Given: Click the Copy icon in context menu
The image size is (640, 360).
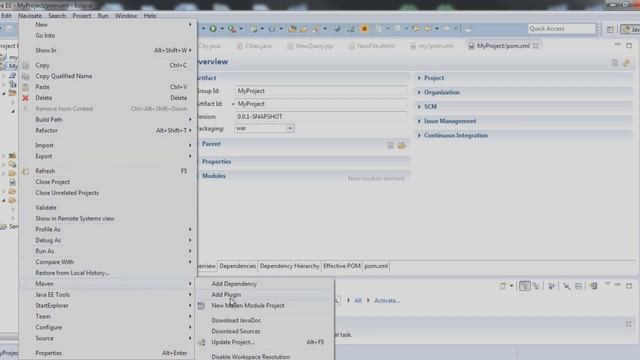Looking at the screenshot, I should click(25, 65).
